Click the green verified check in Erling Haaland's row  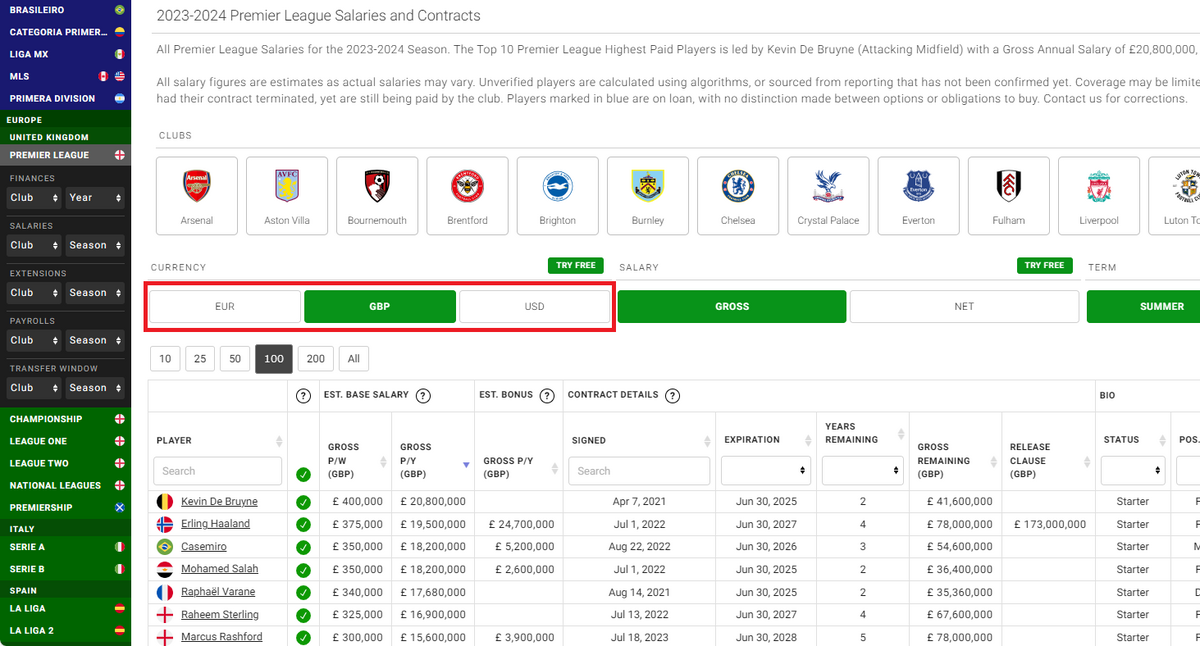point(303,525)
